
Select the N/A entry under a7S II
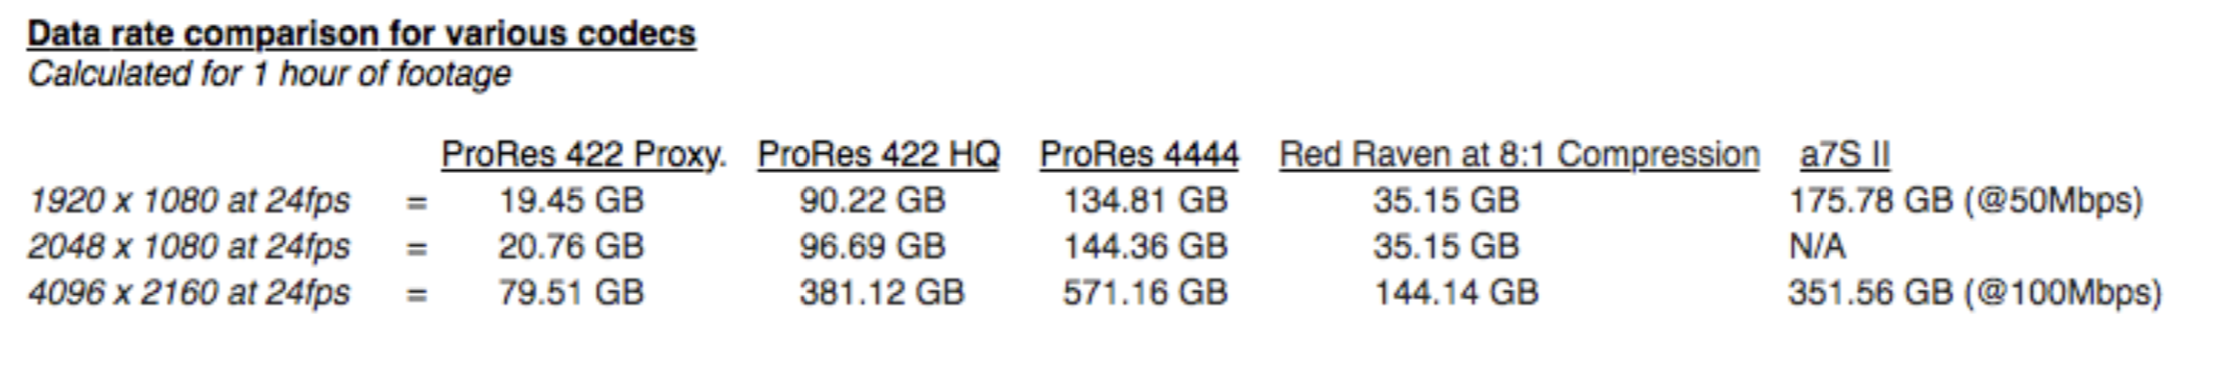(x=1817, y=247)
